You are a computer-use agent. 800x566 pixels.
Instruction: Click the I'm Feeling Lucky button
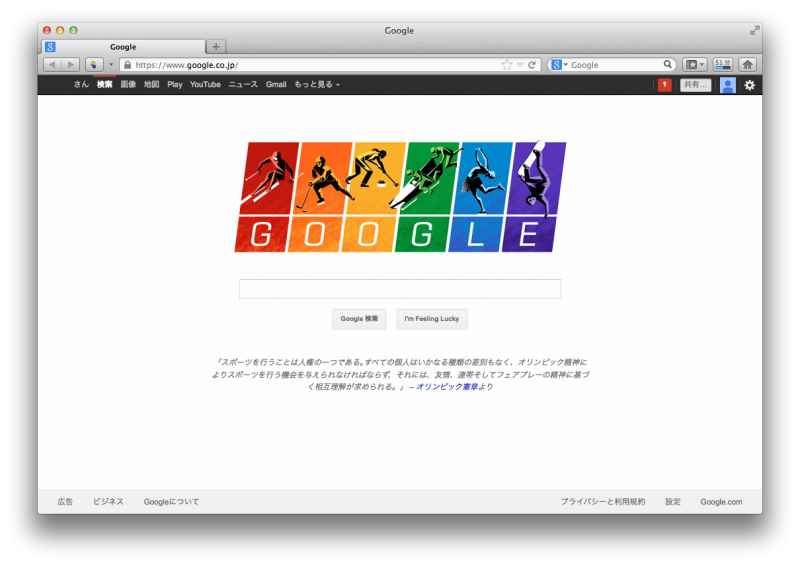(432, 319)
